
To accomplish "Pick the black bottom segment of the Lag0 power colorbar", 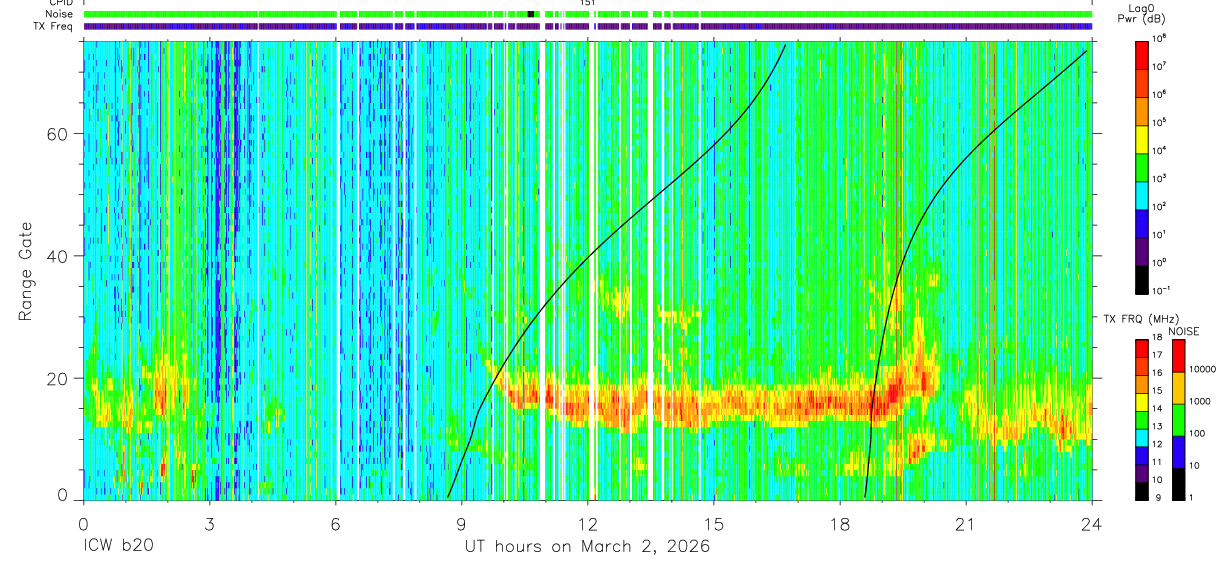I will point(1142,278).
